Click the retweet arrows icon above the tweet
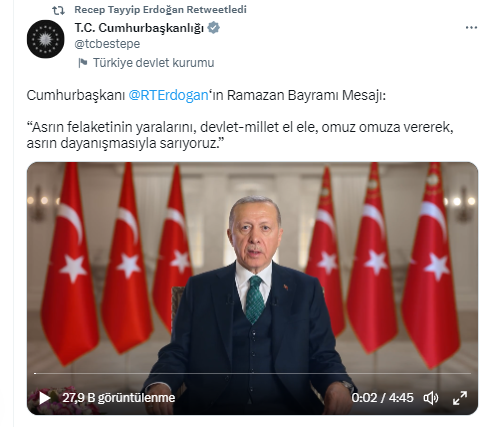Viewport: 489px width, 427px height. (x=58, y=10)
